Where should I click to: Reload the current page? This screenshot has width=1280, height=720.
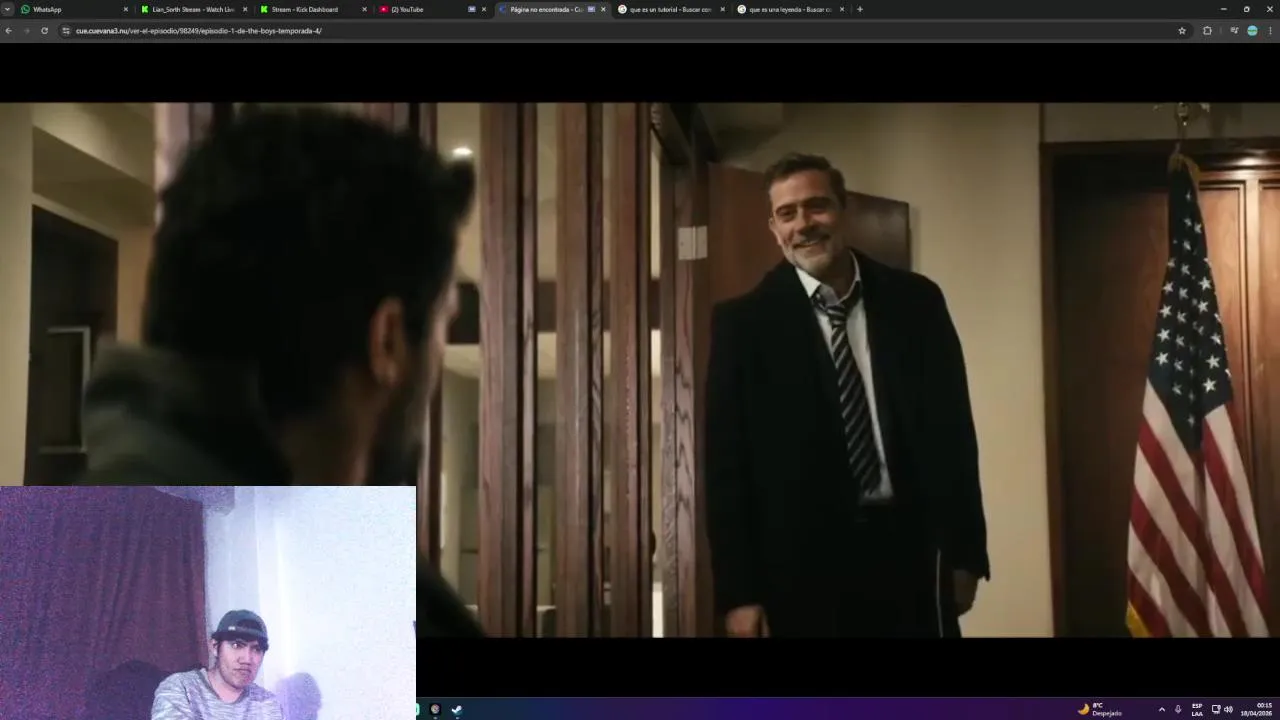click(44, 31)
